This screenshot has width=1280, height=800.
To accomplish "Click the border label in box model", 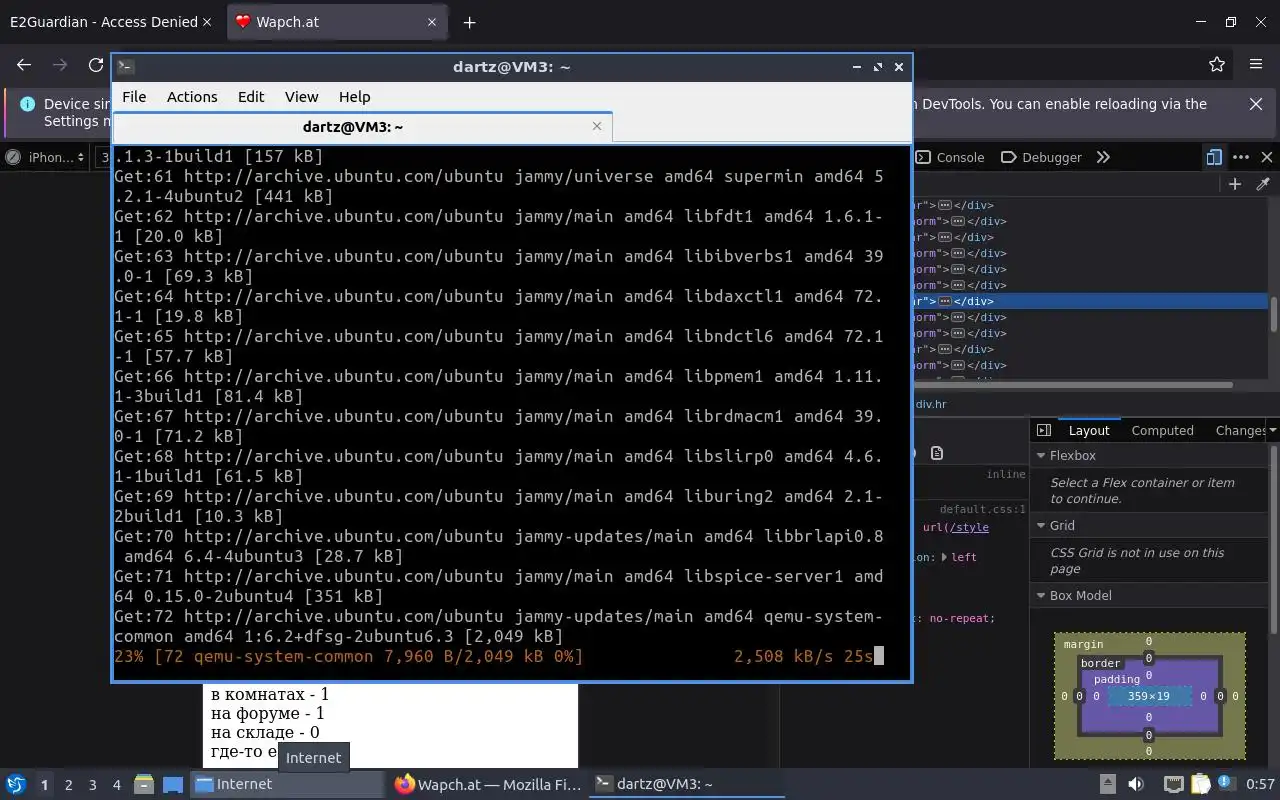I will 1100,663.
